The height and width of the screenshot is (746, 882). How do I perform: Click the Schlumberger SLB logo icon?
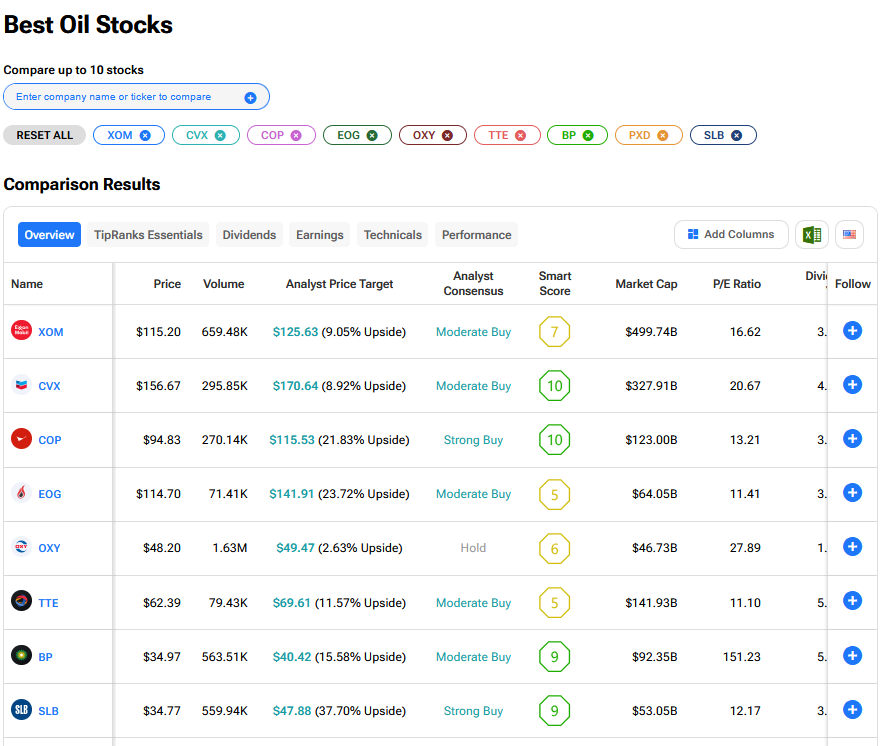pyautogui.click(x=21, y=709)
